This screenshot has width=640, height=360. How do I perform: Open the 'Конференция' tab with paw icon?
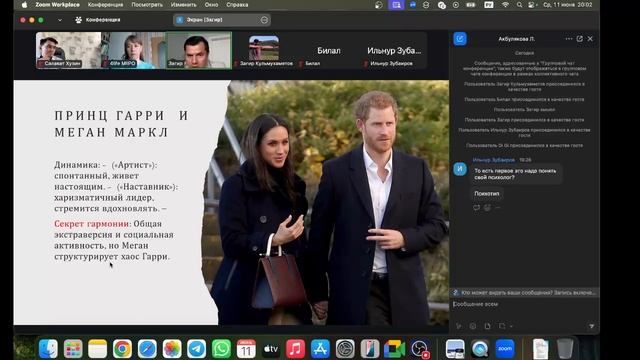tap(98, 20)
